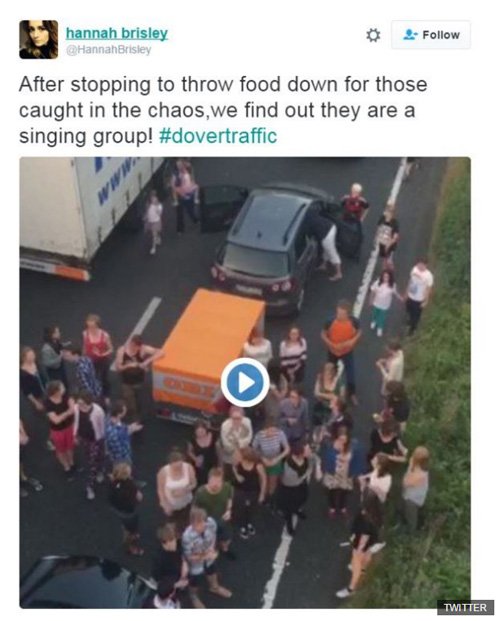Click the open car door in the video
The width and height of the screenshot is (500, 621).
(222, 208)
